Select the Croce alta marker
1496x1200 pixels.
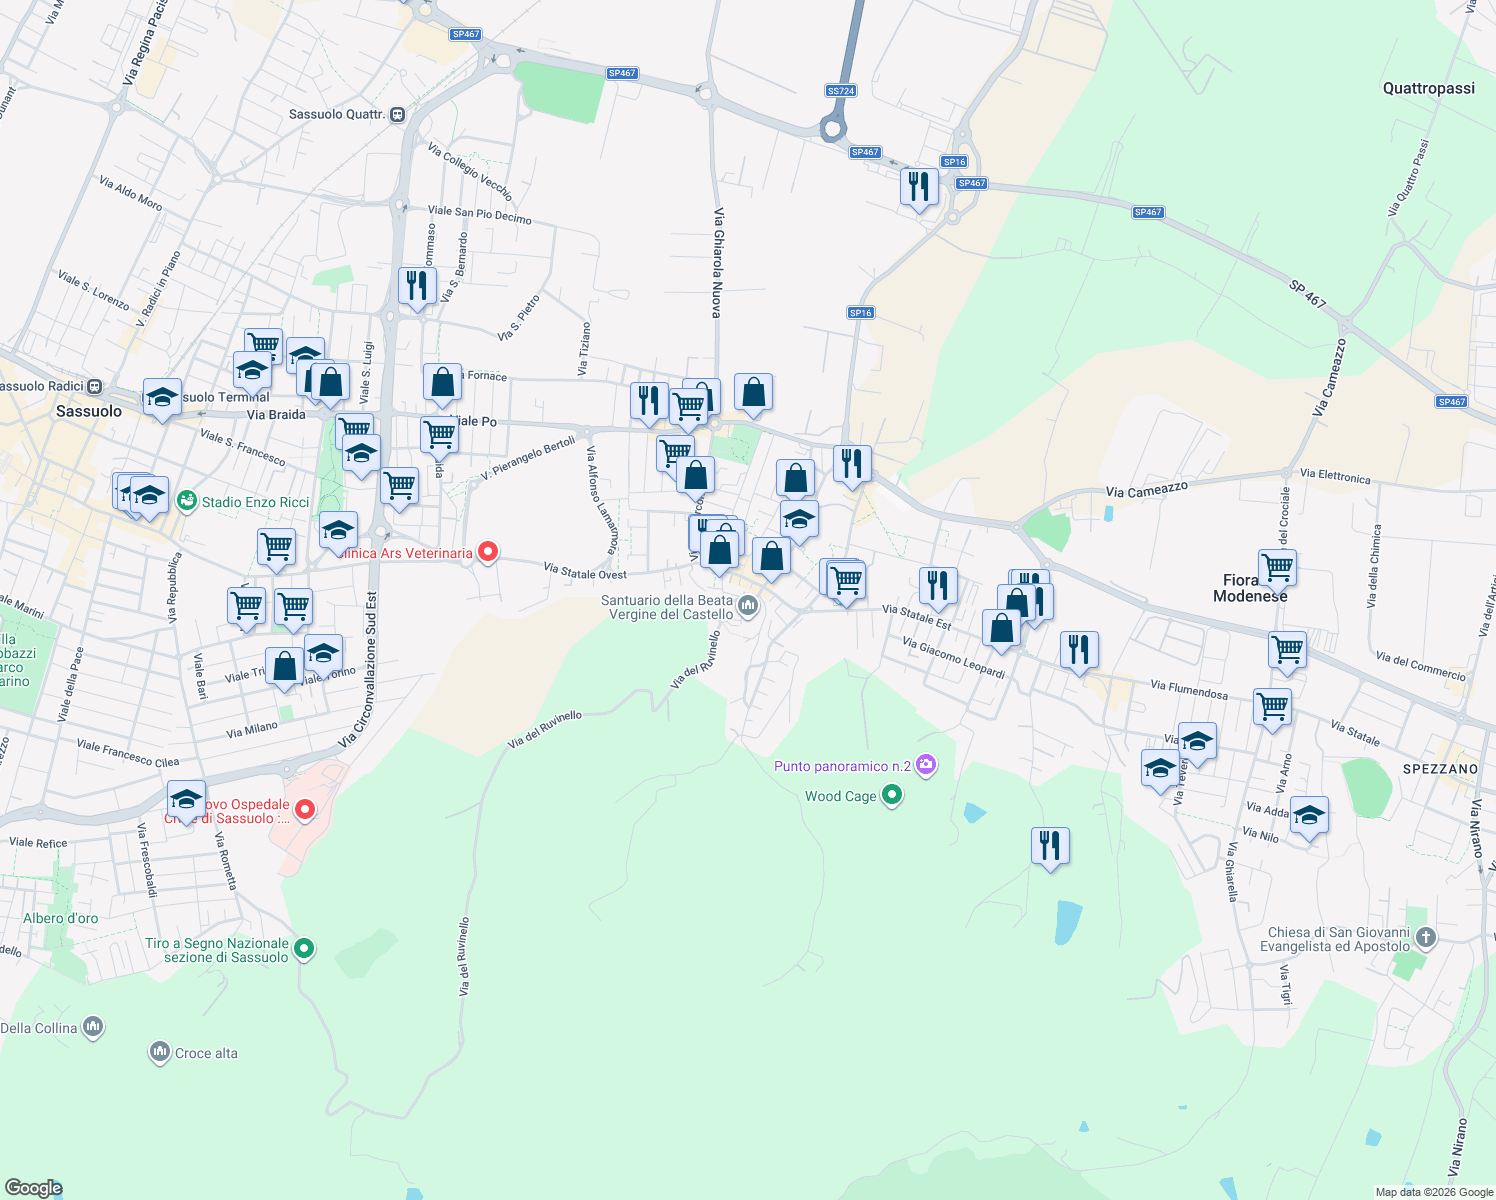tap(160, 1051)
